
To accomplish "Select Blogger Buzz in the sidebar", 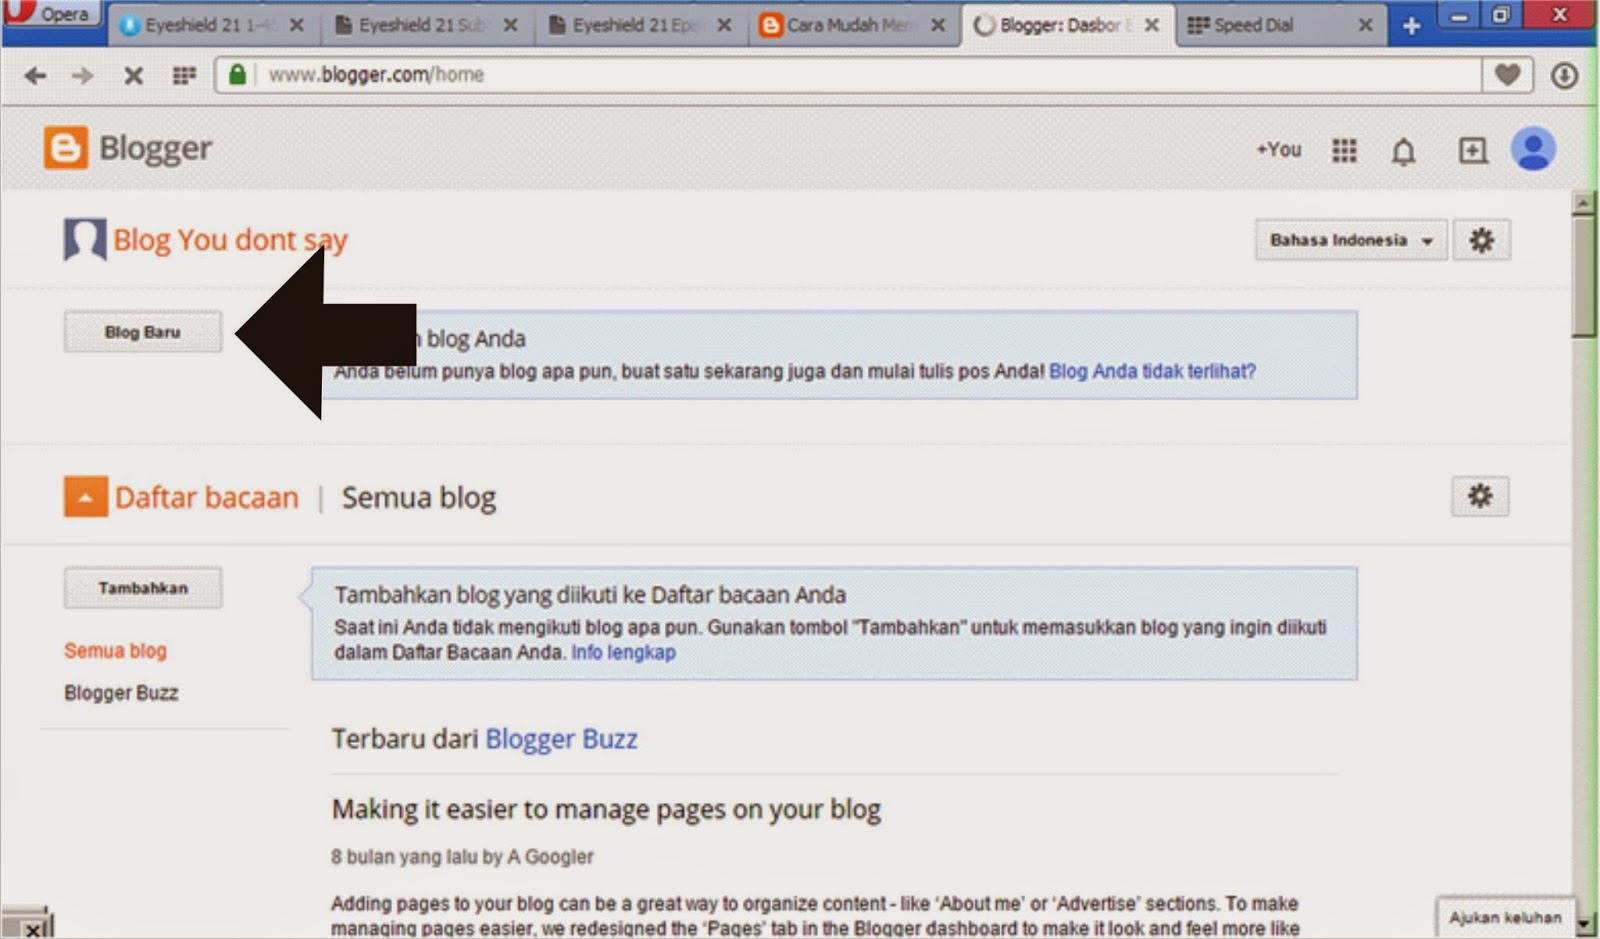I will [x=121, y=693].
